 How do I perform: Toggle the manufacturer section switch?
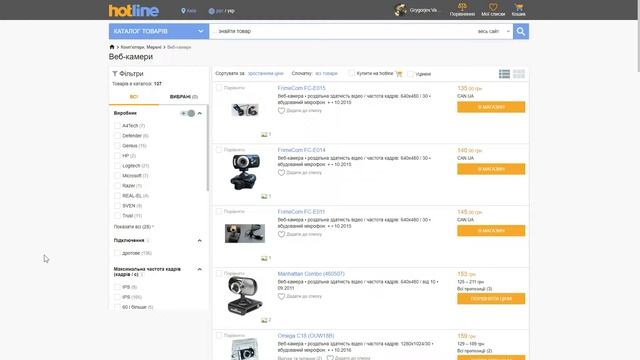pos(188,113)
